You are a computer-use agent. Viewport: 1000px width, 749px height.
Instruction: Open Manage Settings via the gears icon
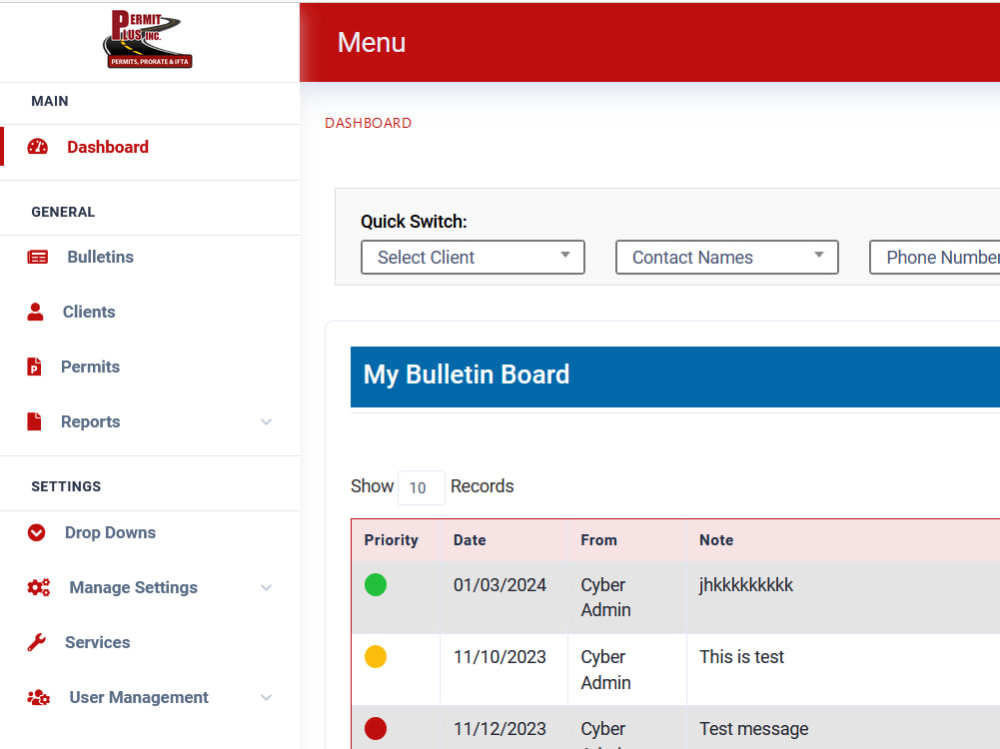click(x=37, y=588)
